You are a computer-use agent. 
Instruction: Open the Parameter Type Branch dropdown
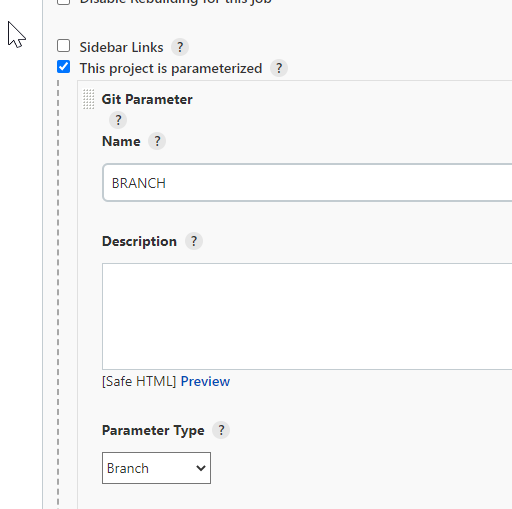coord(156,468)
